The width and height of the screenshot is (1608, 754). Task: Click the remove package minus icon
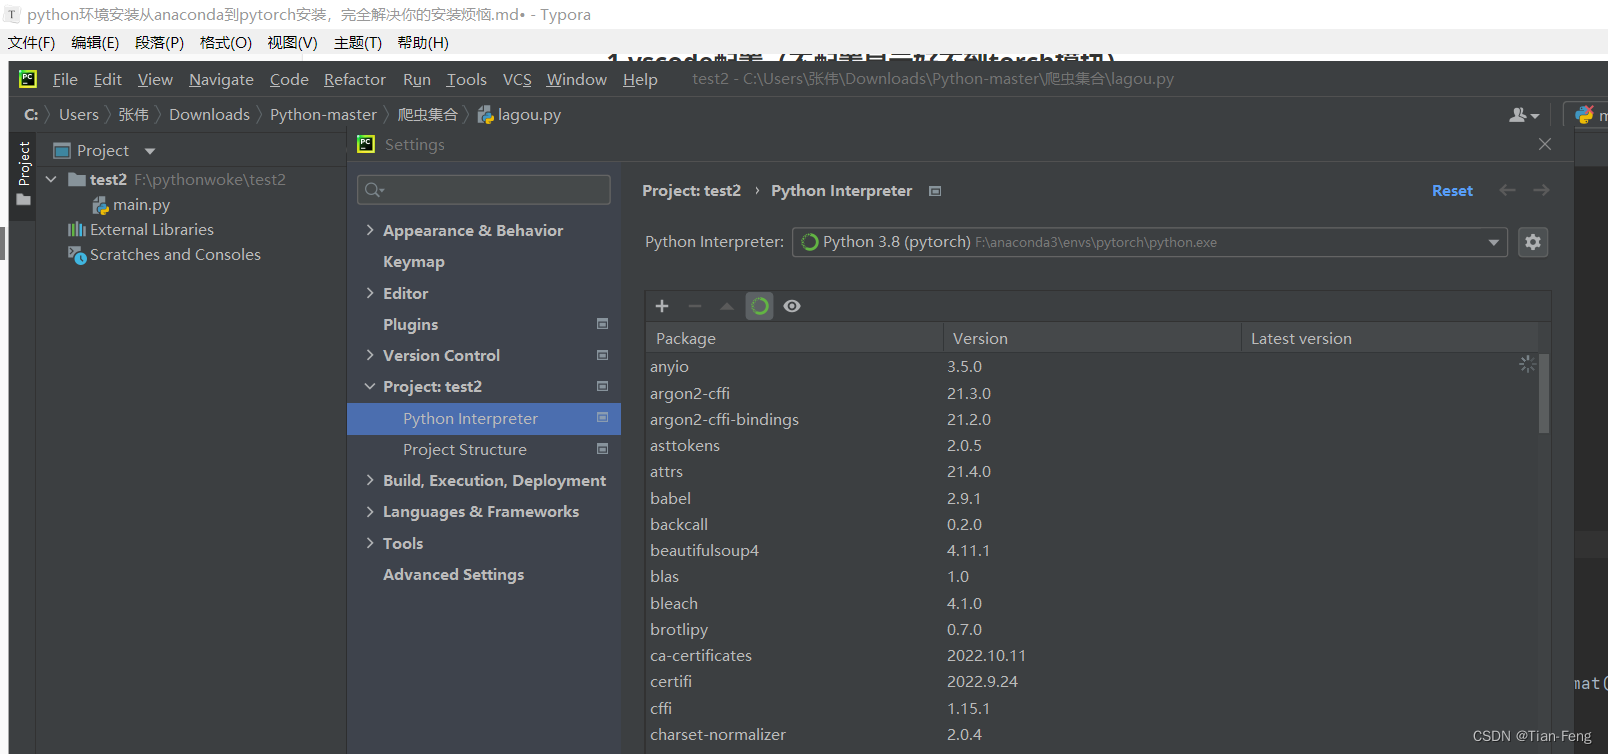[x=695, y=306]
